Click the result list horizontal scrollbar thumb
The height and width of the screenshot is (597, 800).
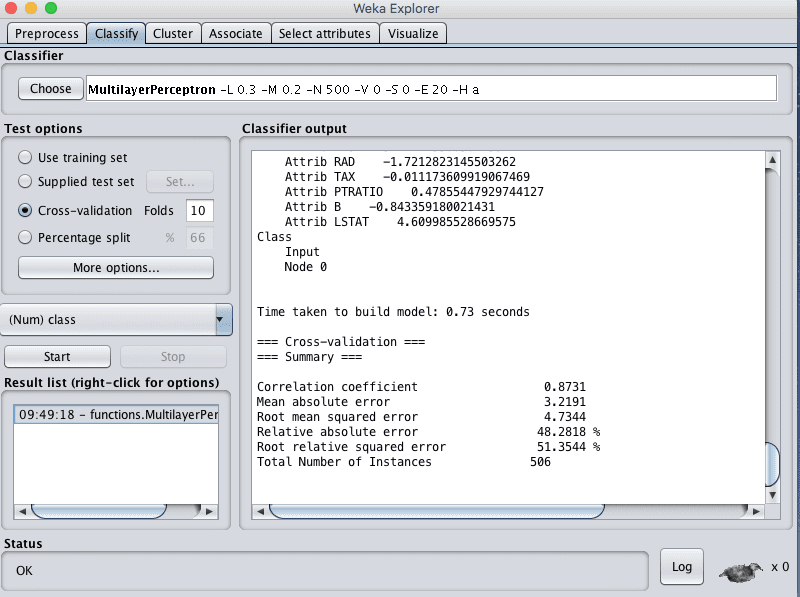click(99, 511)
